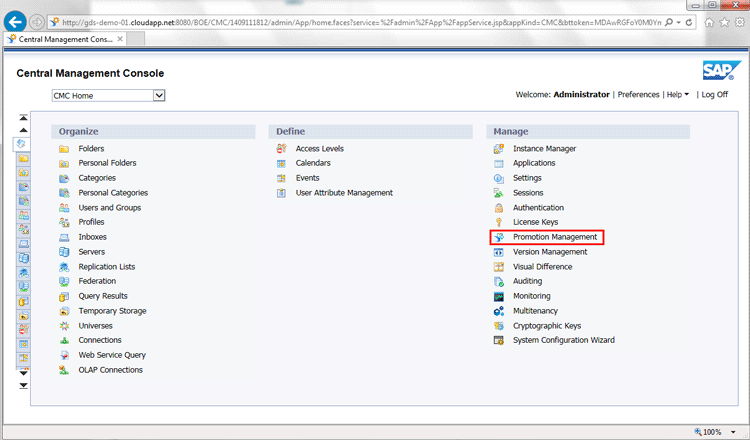750x440 pixels.
Task: Click the Cryptographic Keys icon
Action: 498,326
